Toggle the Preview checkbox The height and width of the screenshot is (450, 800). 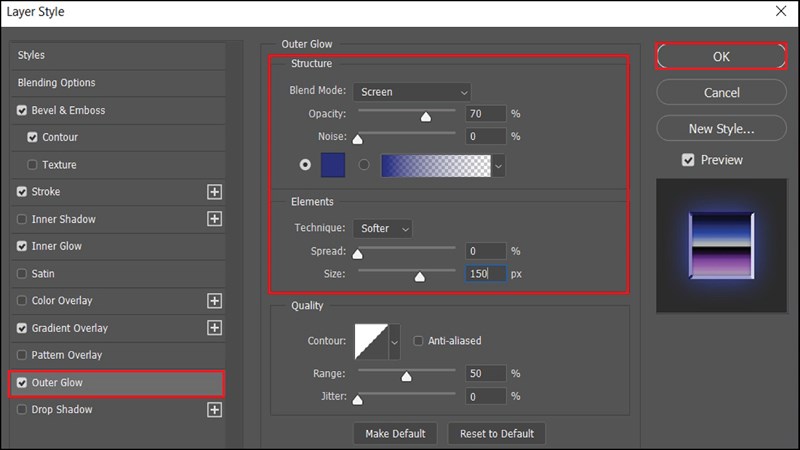688,160
